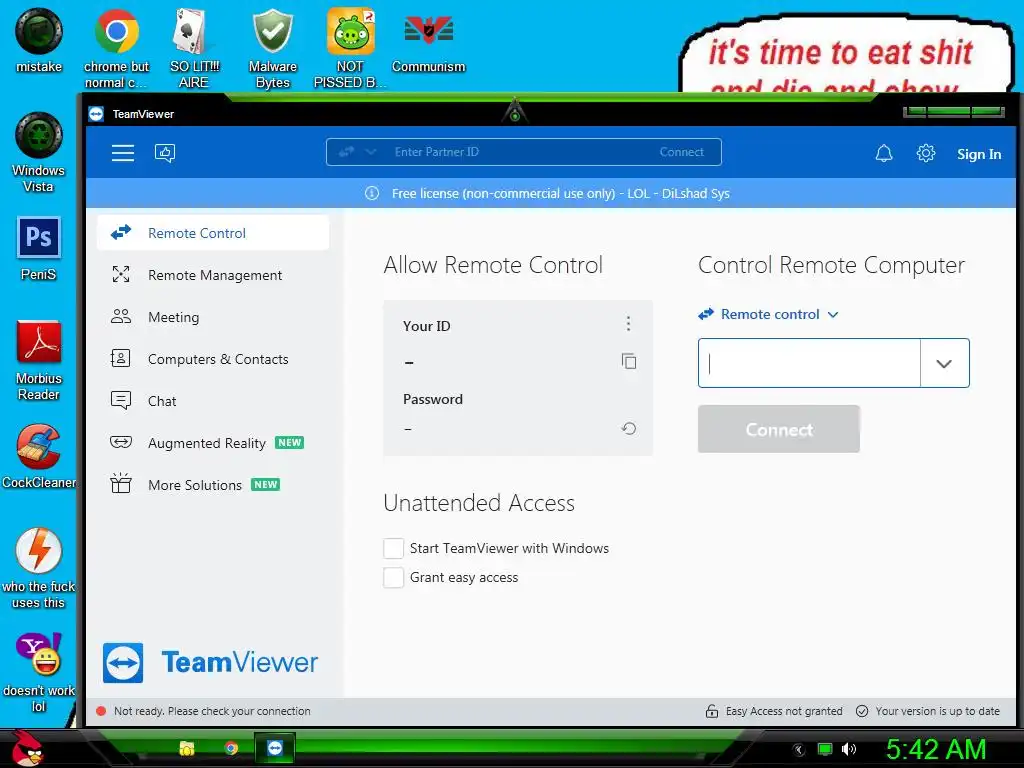The width and height of the screenshot is (1024, 768).
Task: Click the network monitor tray icon
Action: point(825,749)
